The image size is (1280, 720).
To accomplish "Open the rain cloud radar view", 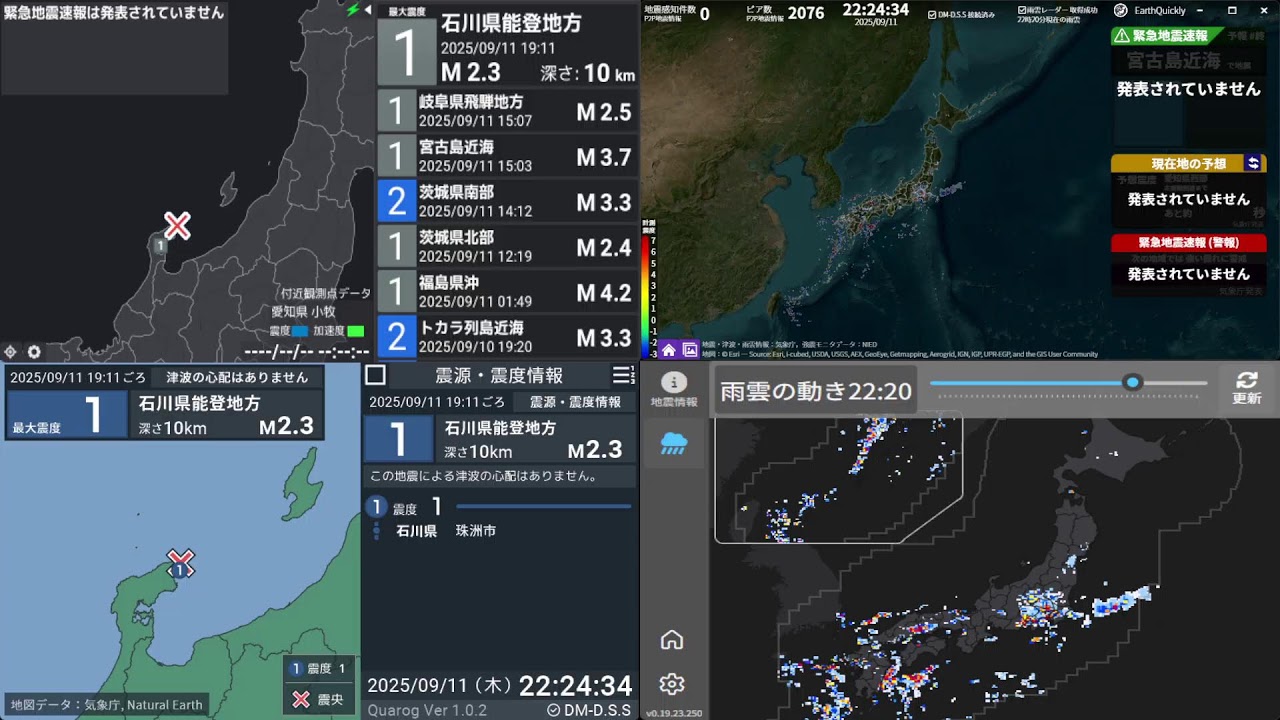I will pyautogui.click(x=673, y=445).
